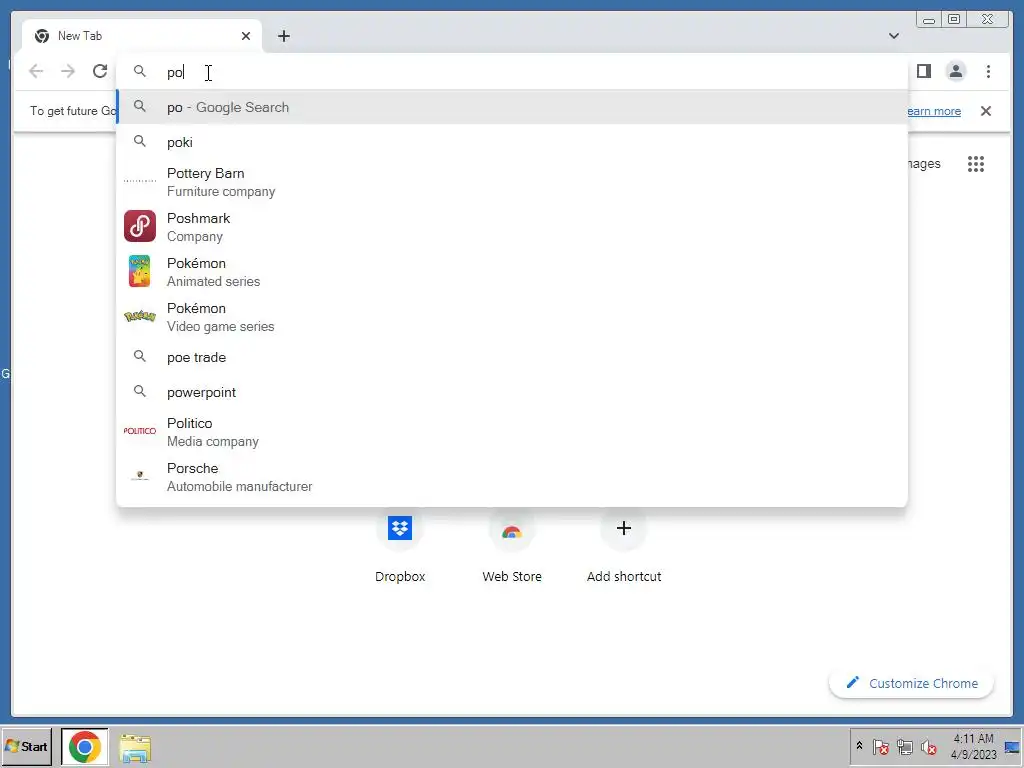Screen dimensions: 1024x768
Task: Click the Poshmark logo icon
Action: pyautogui.click(x=140, y=226)
